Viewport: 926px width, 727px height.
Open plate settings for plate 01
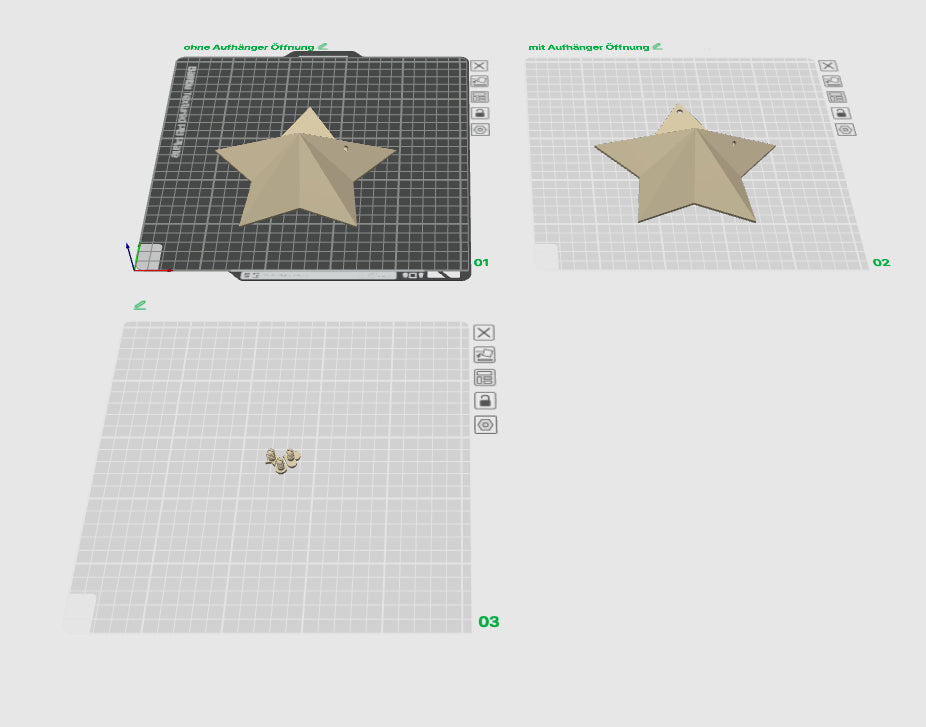coord(481,129)
